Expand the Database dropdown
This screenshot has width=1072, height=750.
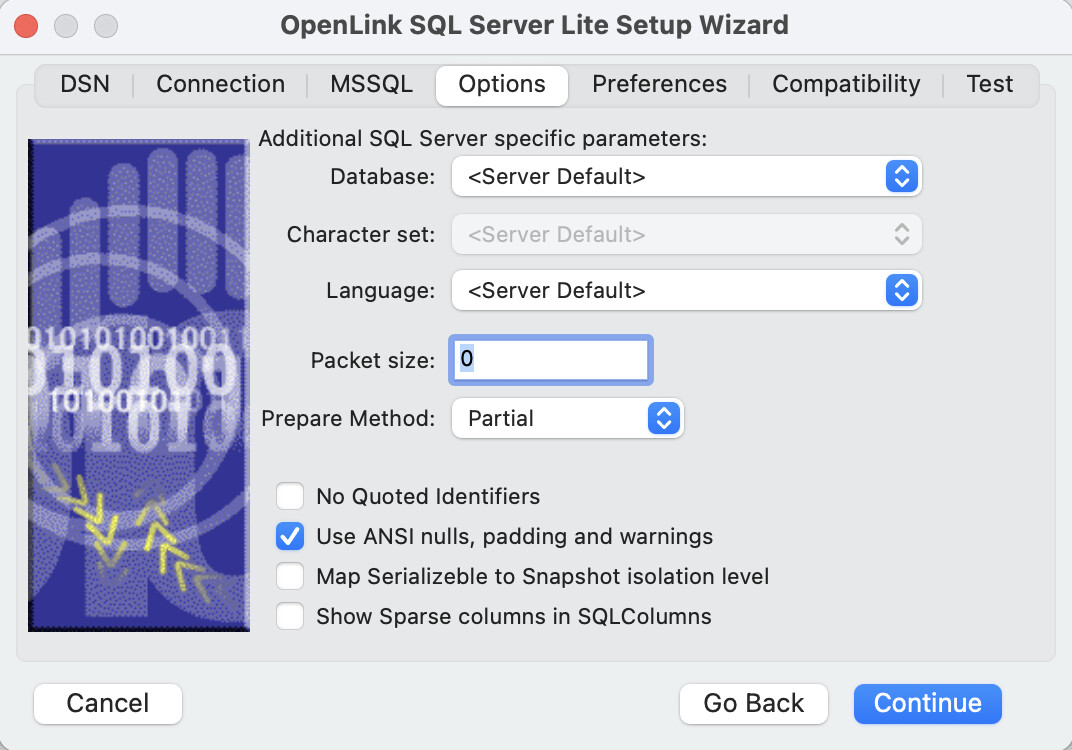point(686,177)
